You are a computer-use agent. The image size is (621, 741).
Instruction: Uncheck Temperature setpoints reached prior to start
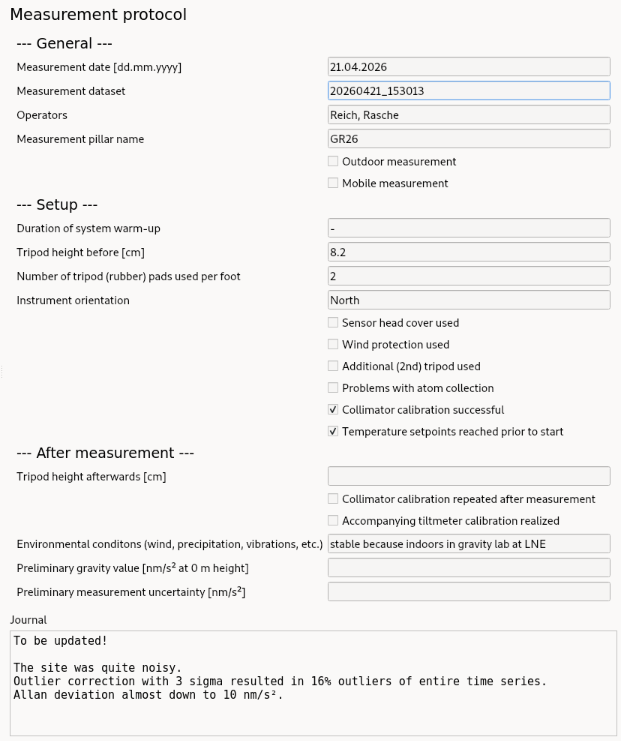[333, 432]
